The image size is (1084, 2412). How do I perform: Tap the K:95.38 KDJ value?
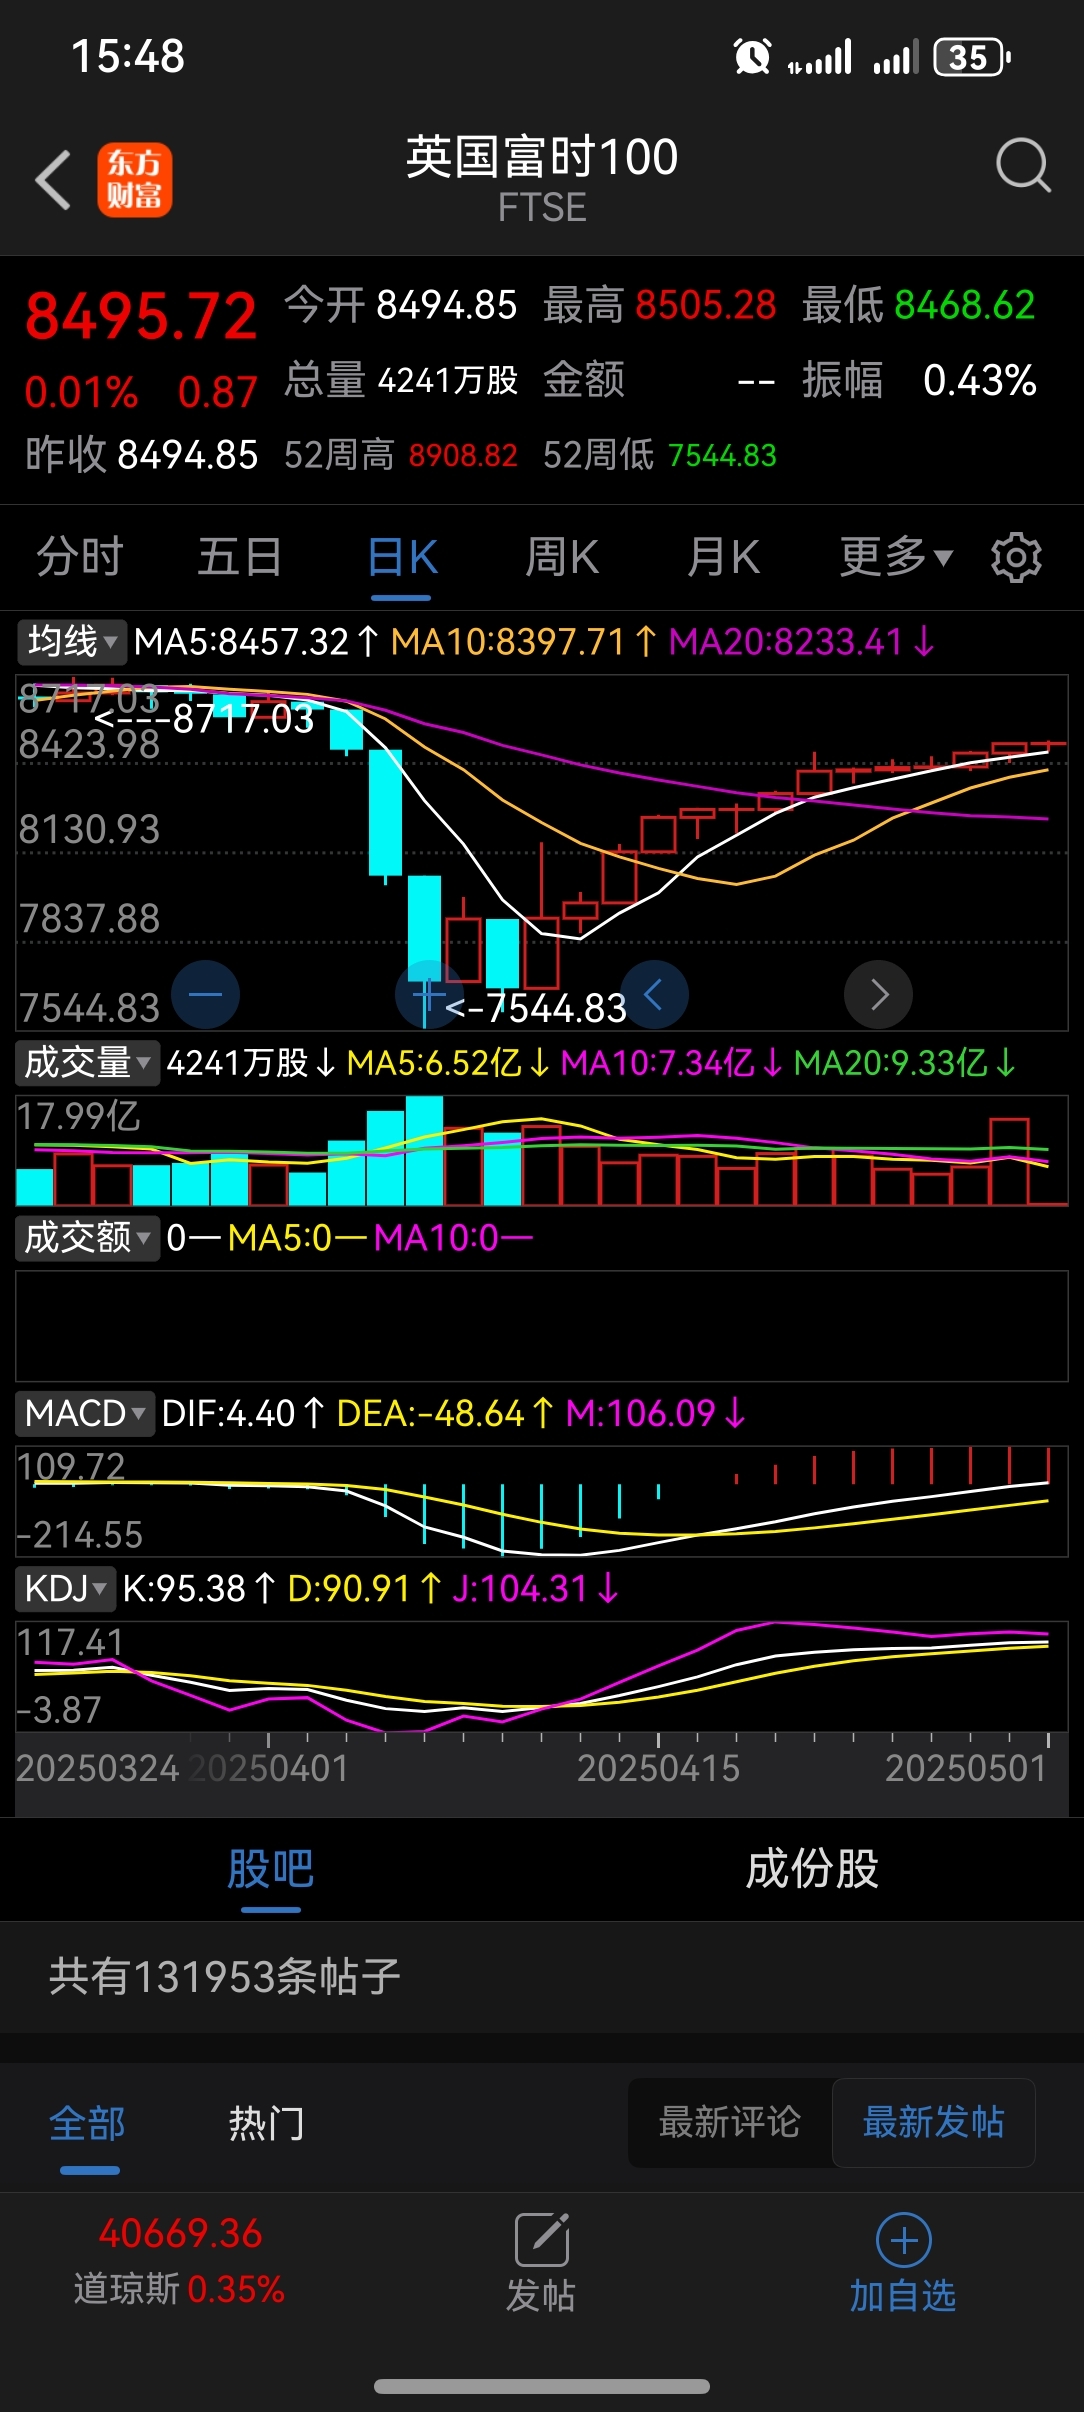(x=199, y=1588)
